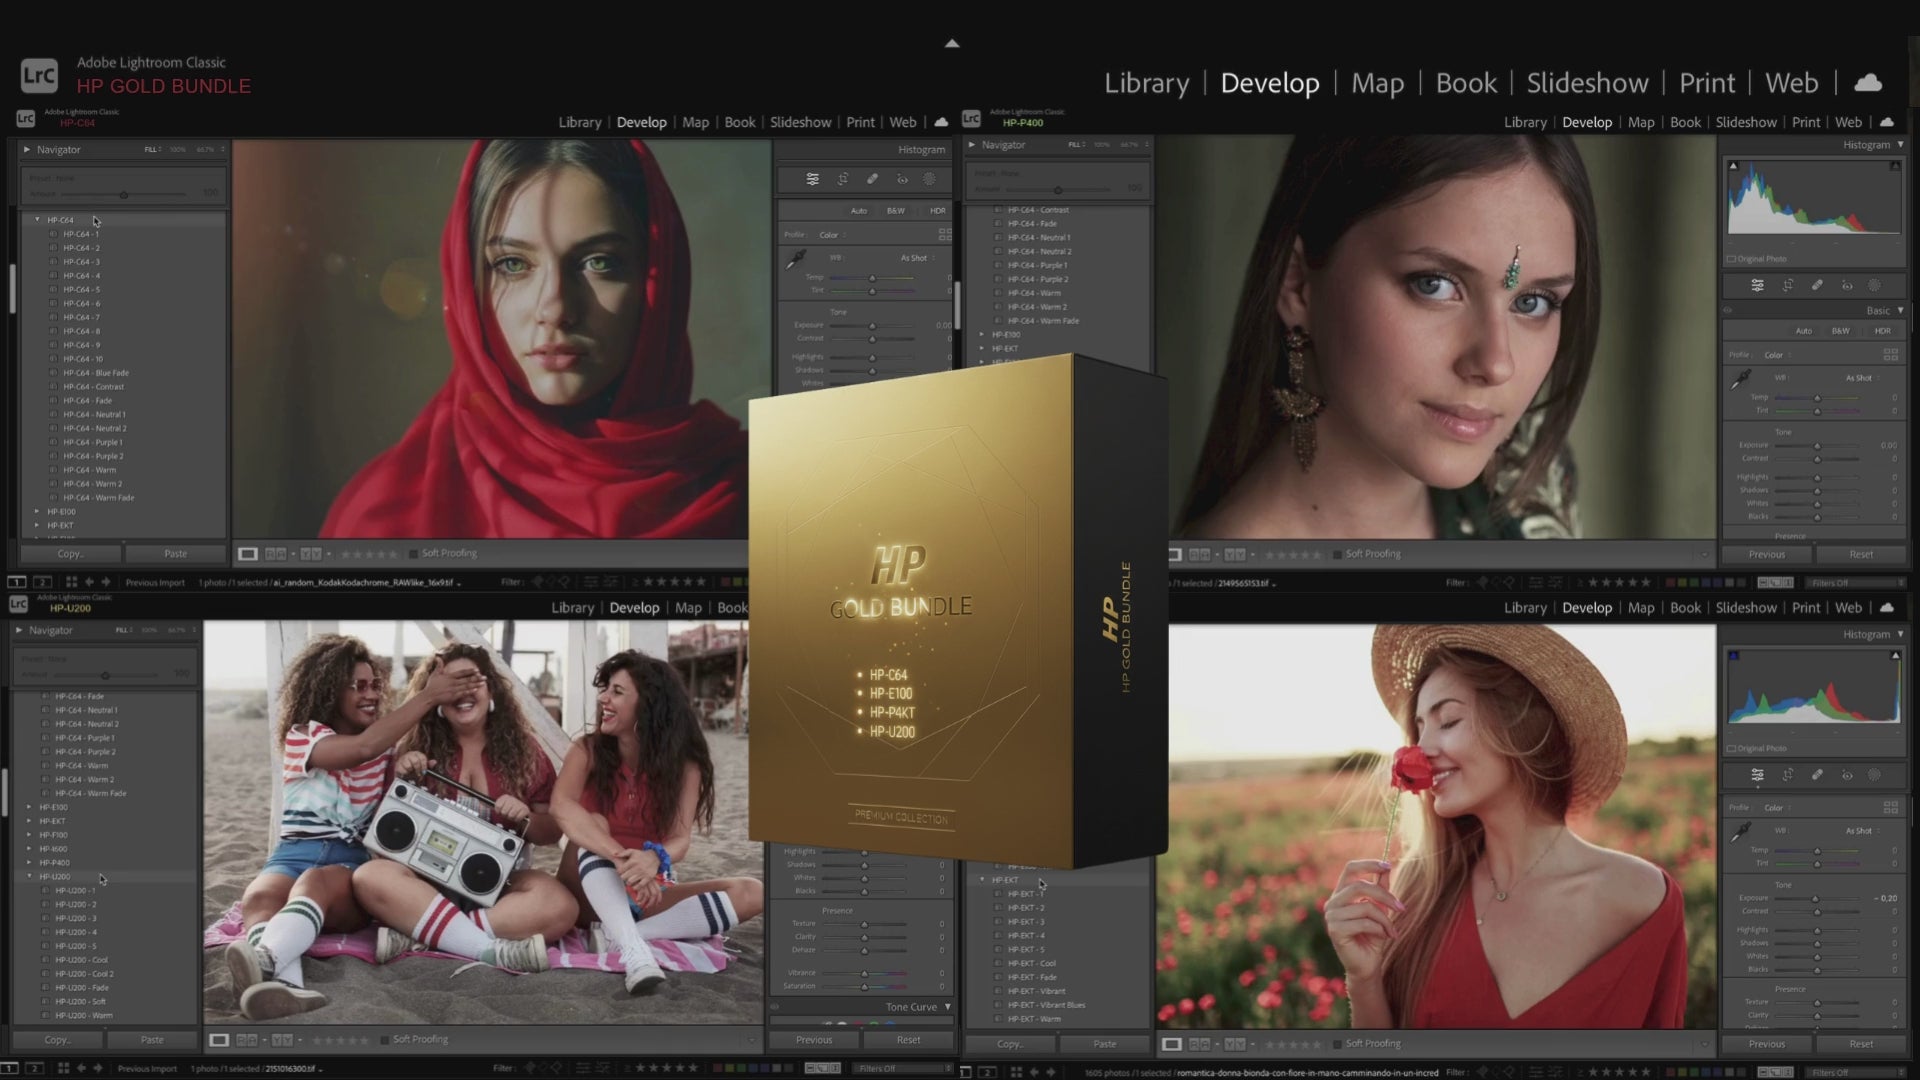Open the Masking tool in top-right panel
This screenshot has width=1920, height=1080.
(x=1875, y=285)
